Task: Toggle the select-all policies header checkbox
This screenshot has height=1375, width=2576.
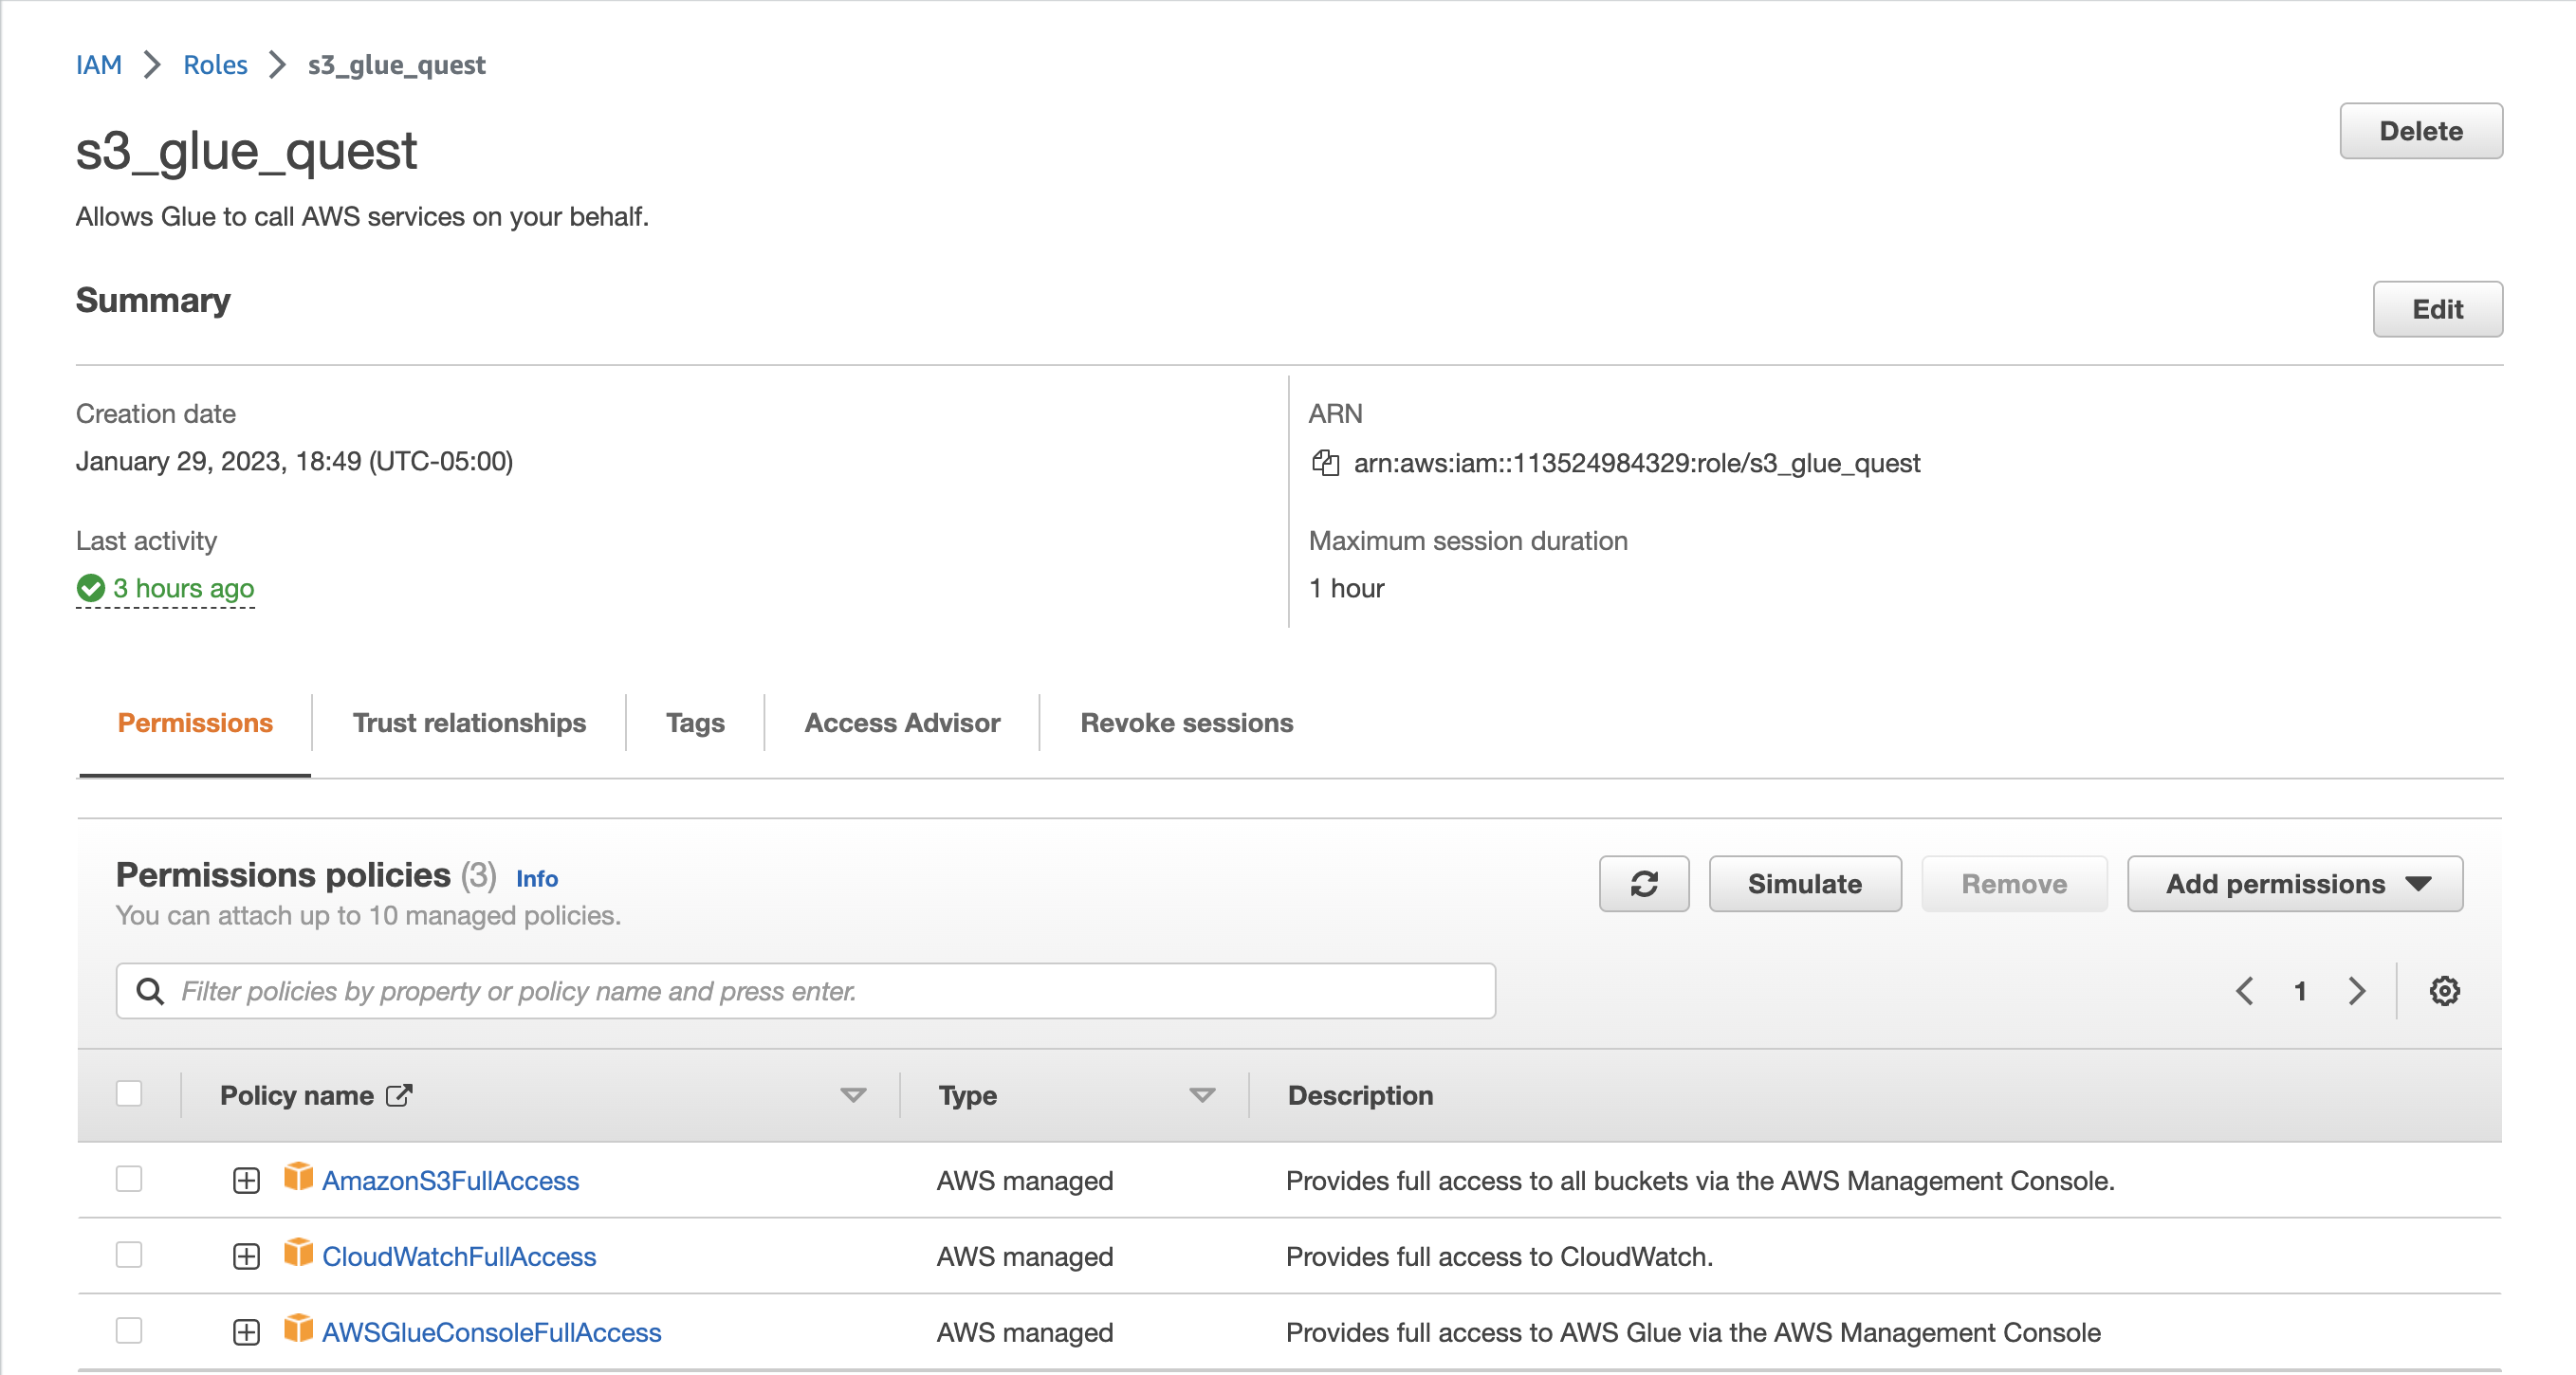Action: coord(129,1094)
